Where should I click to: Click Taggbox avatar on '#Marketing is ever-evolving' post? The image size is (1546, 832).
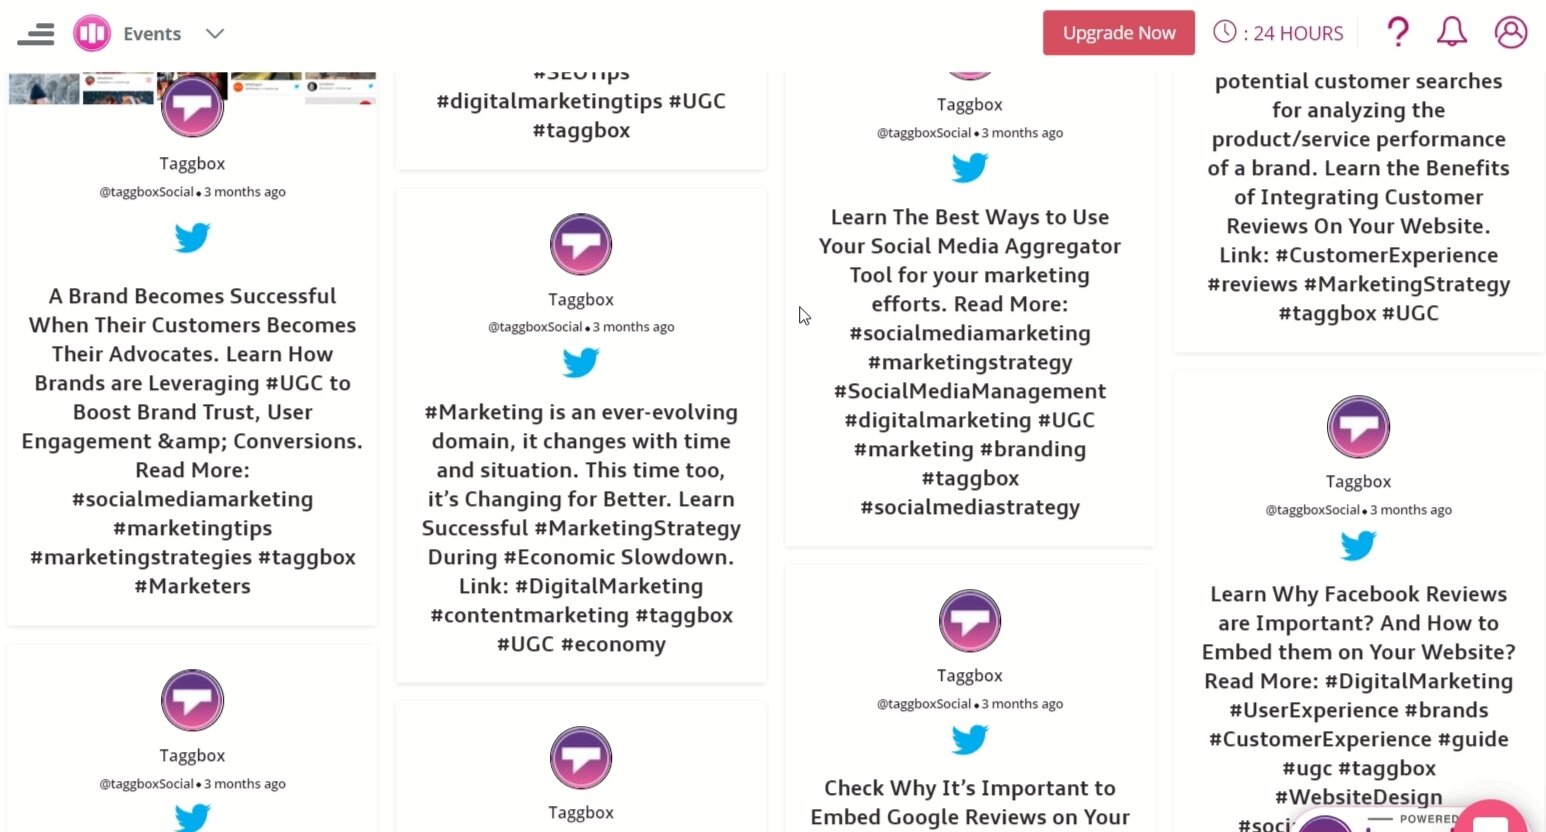(581, 244)
